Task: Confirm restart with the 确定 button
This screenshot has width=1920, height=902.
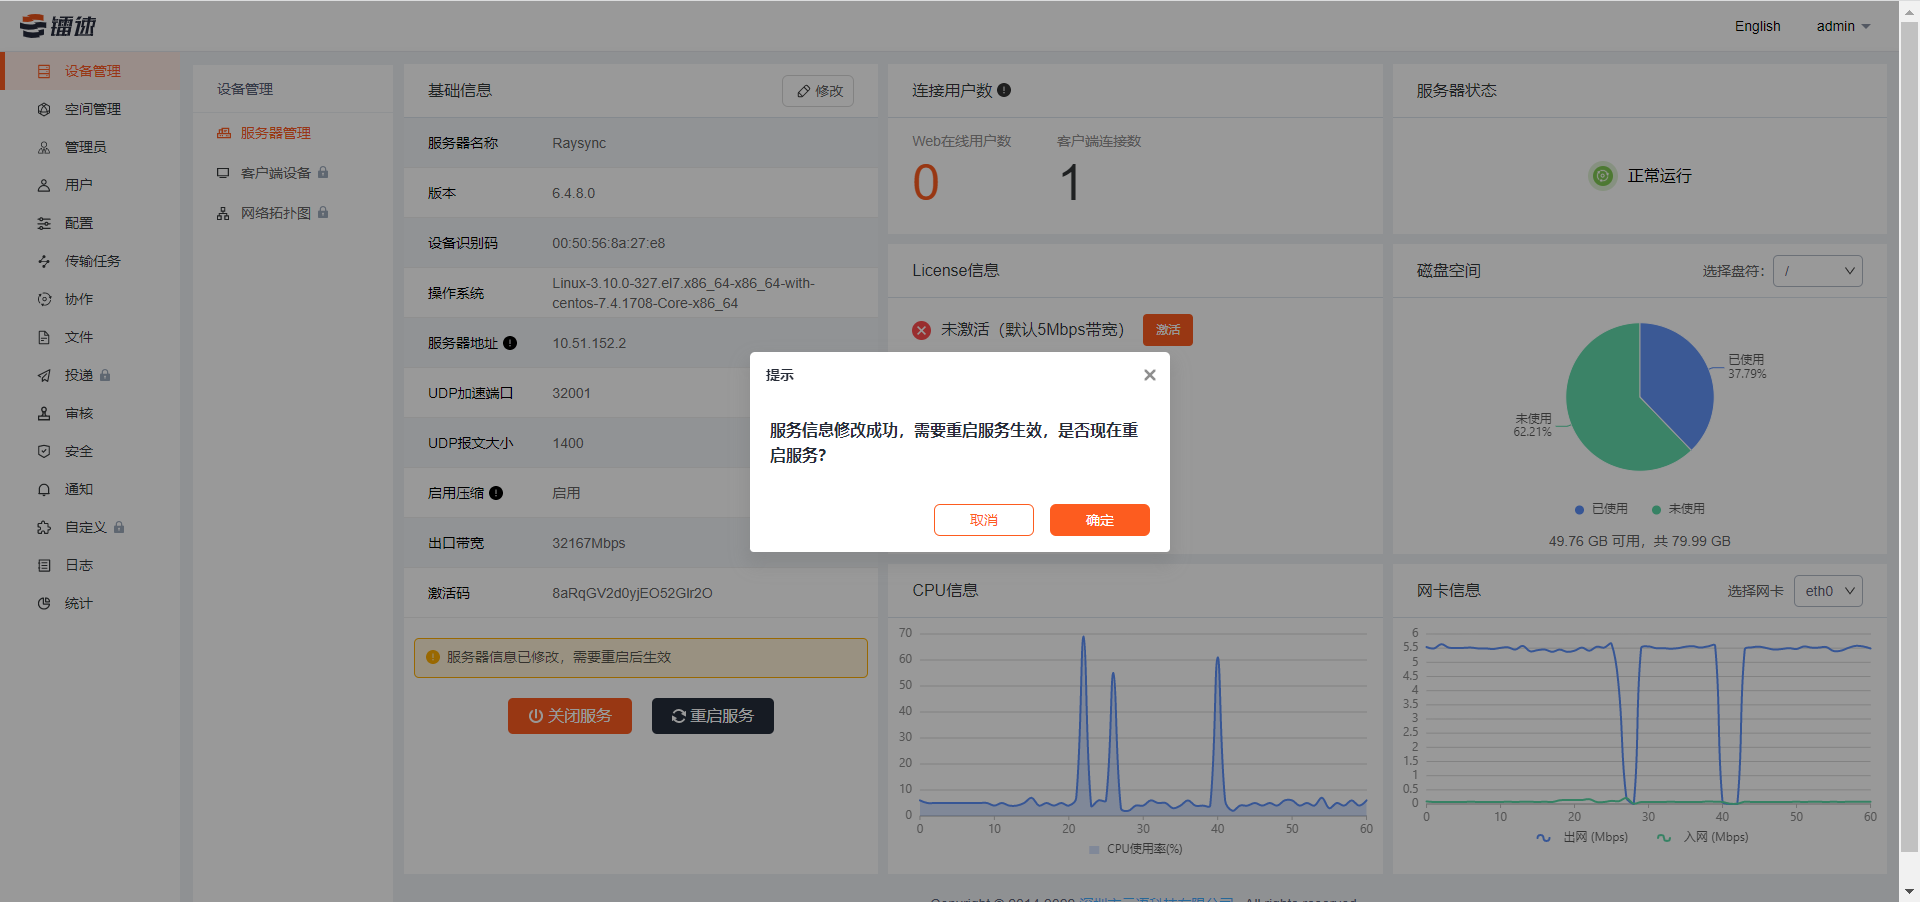Action: tap(1099, 520)
